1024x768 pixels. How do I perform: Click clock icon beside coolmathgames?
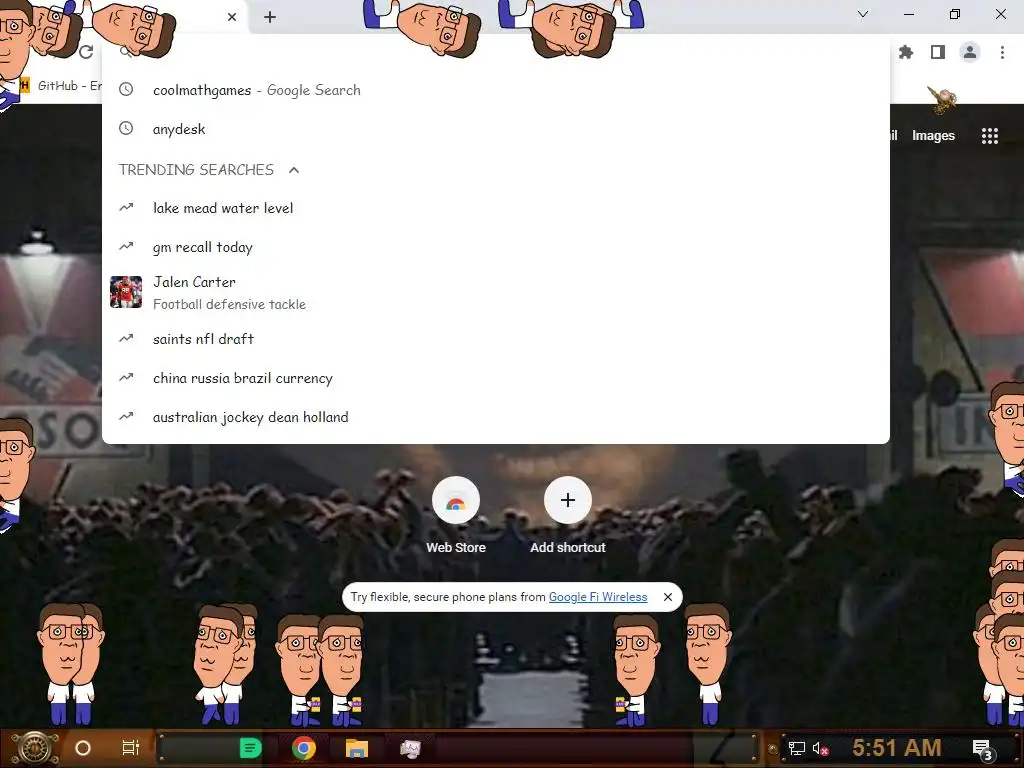point(126,89)
